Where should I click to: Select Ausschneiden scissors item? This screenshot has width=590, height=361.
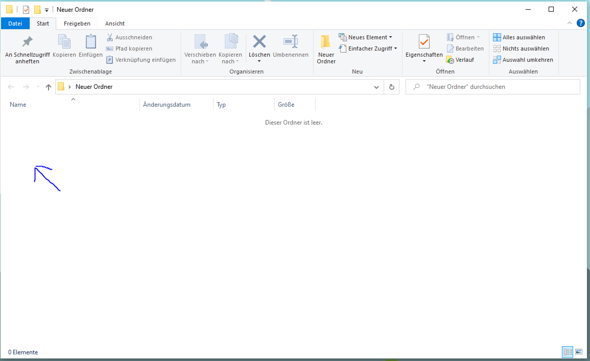pyautogui.click(x=129, y=37)
